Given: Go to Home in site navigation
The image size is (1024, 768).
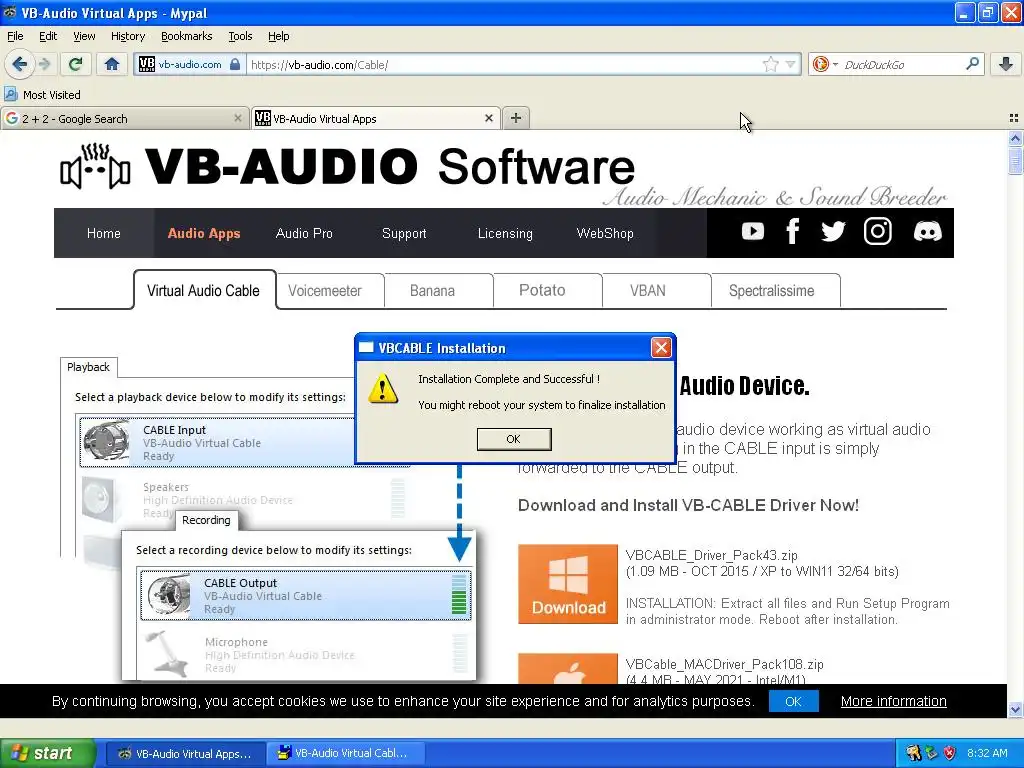Looking at the screenshot, I should tap(104, 233).
